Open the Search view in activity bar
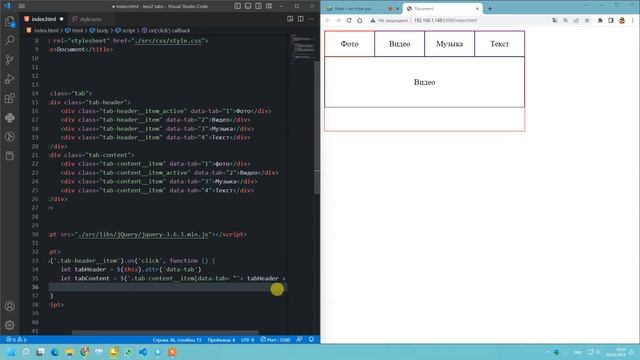Viewport: 640px width, 360px height. [9, 40]
